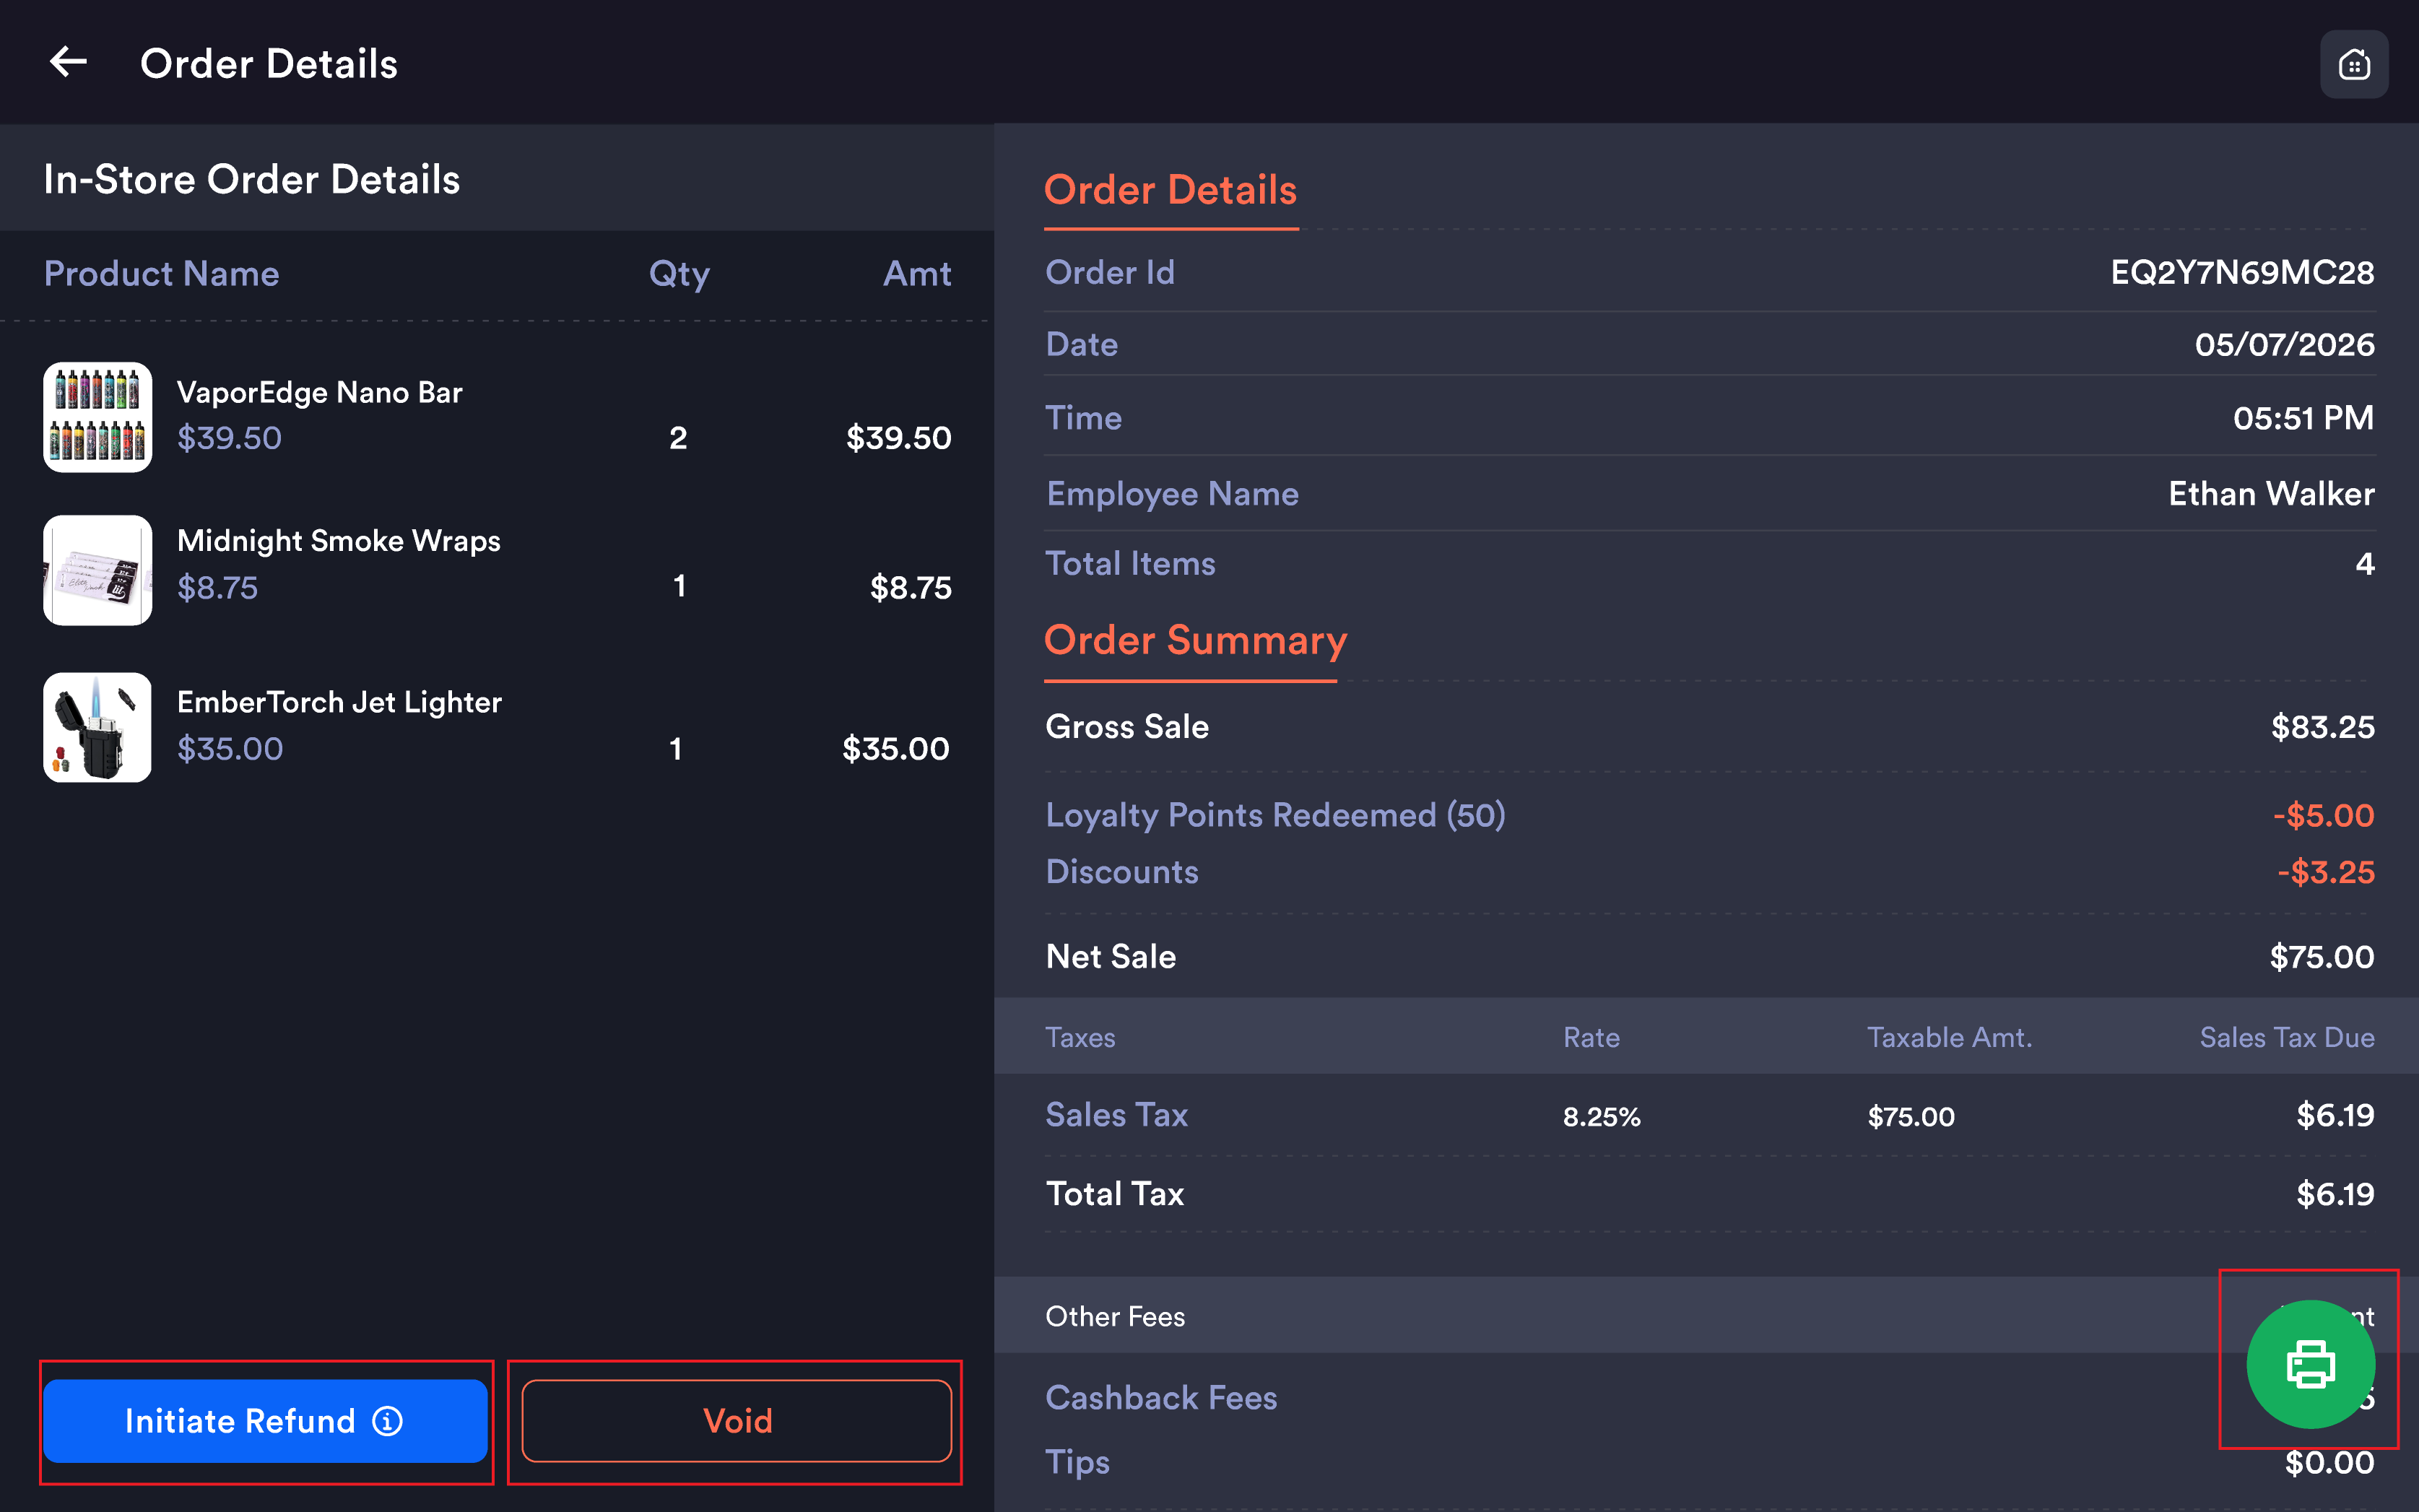
Task: Click the Tips label
Action: click(x=1078, y=1463)
